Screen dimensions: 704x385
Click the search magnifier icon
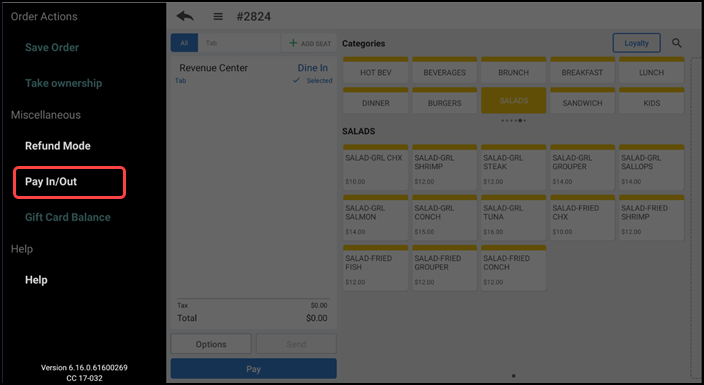[x=677, y=43]
